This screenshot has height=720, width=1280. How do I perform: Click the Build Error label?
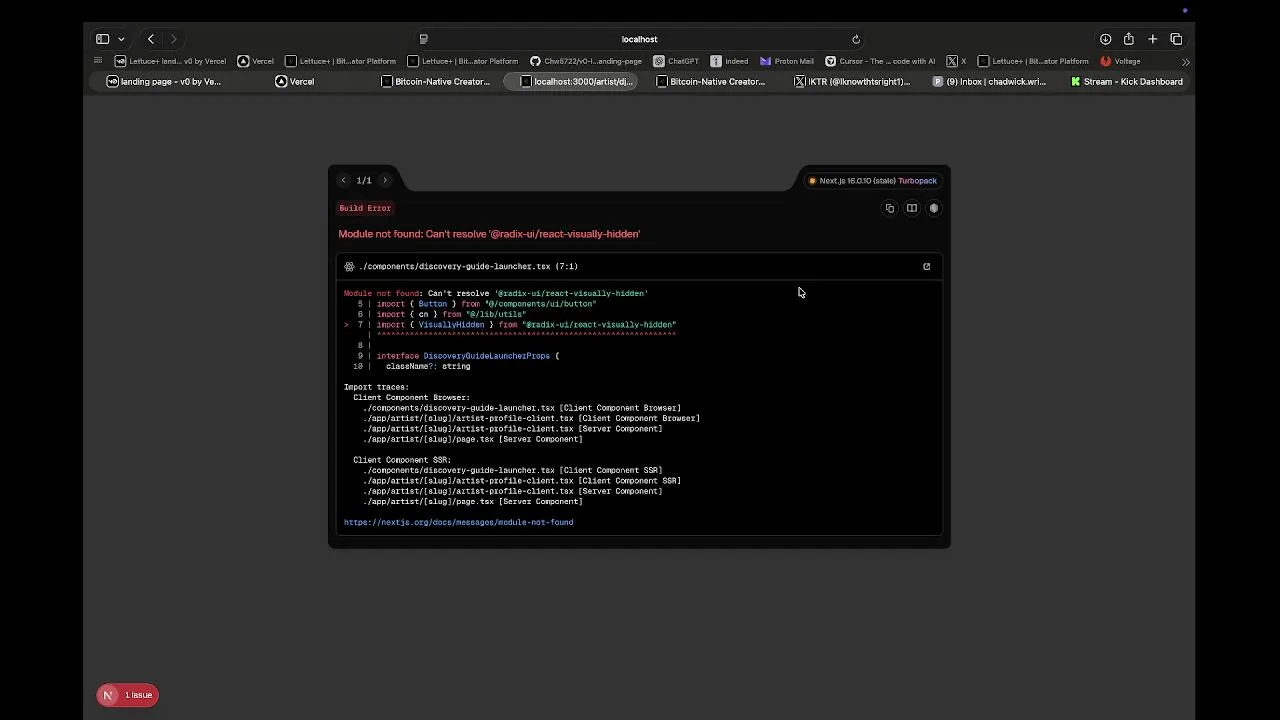(365, 208)
